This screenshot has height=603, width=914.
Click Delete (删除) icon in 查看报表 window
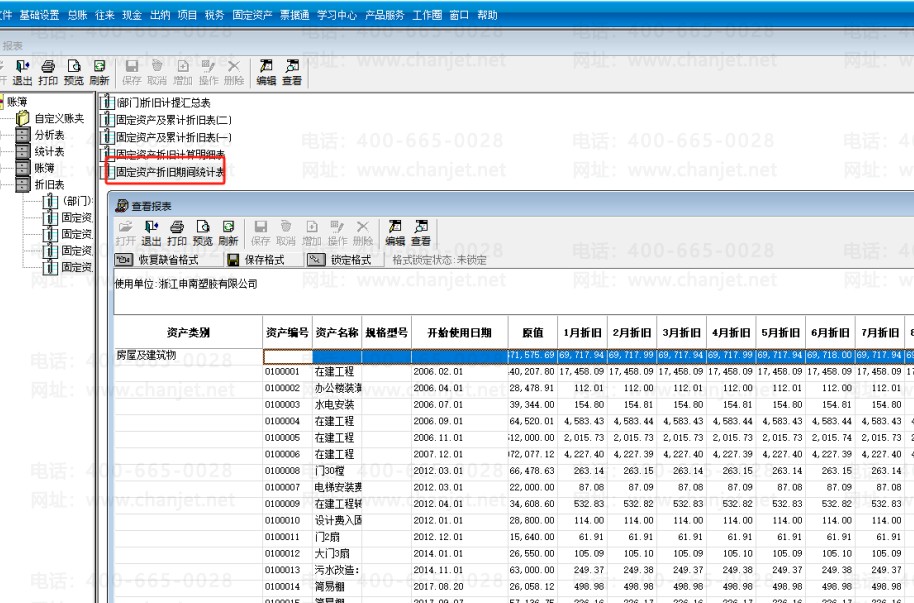[x=363, y=233]
